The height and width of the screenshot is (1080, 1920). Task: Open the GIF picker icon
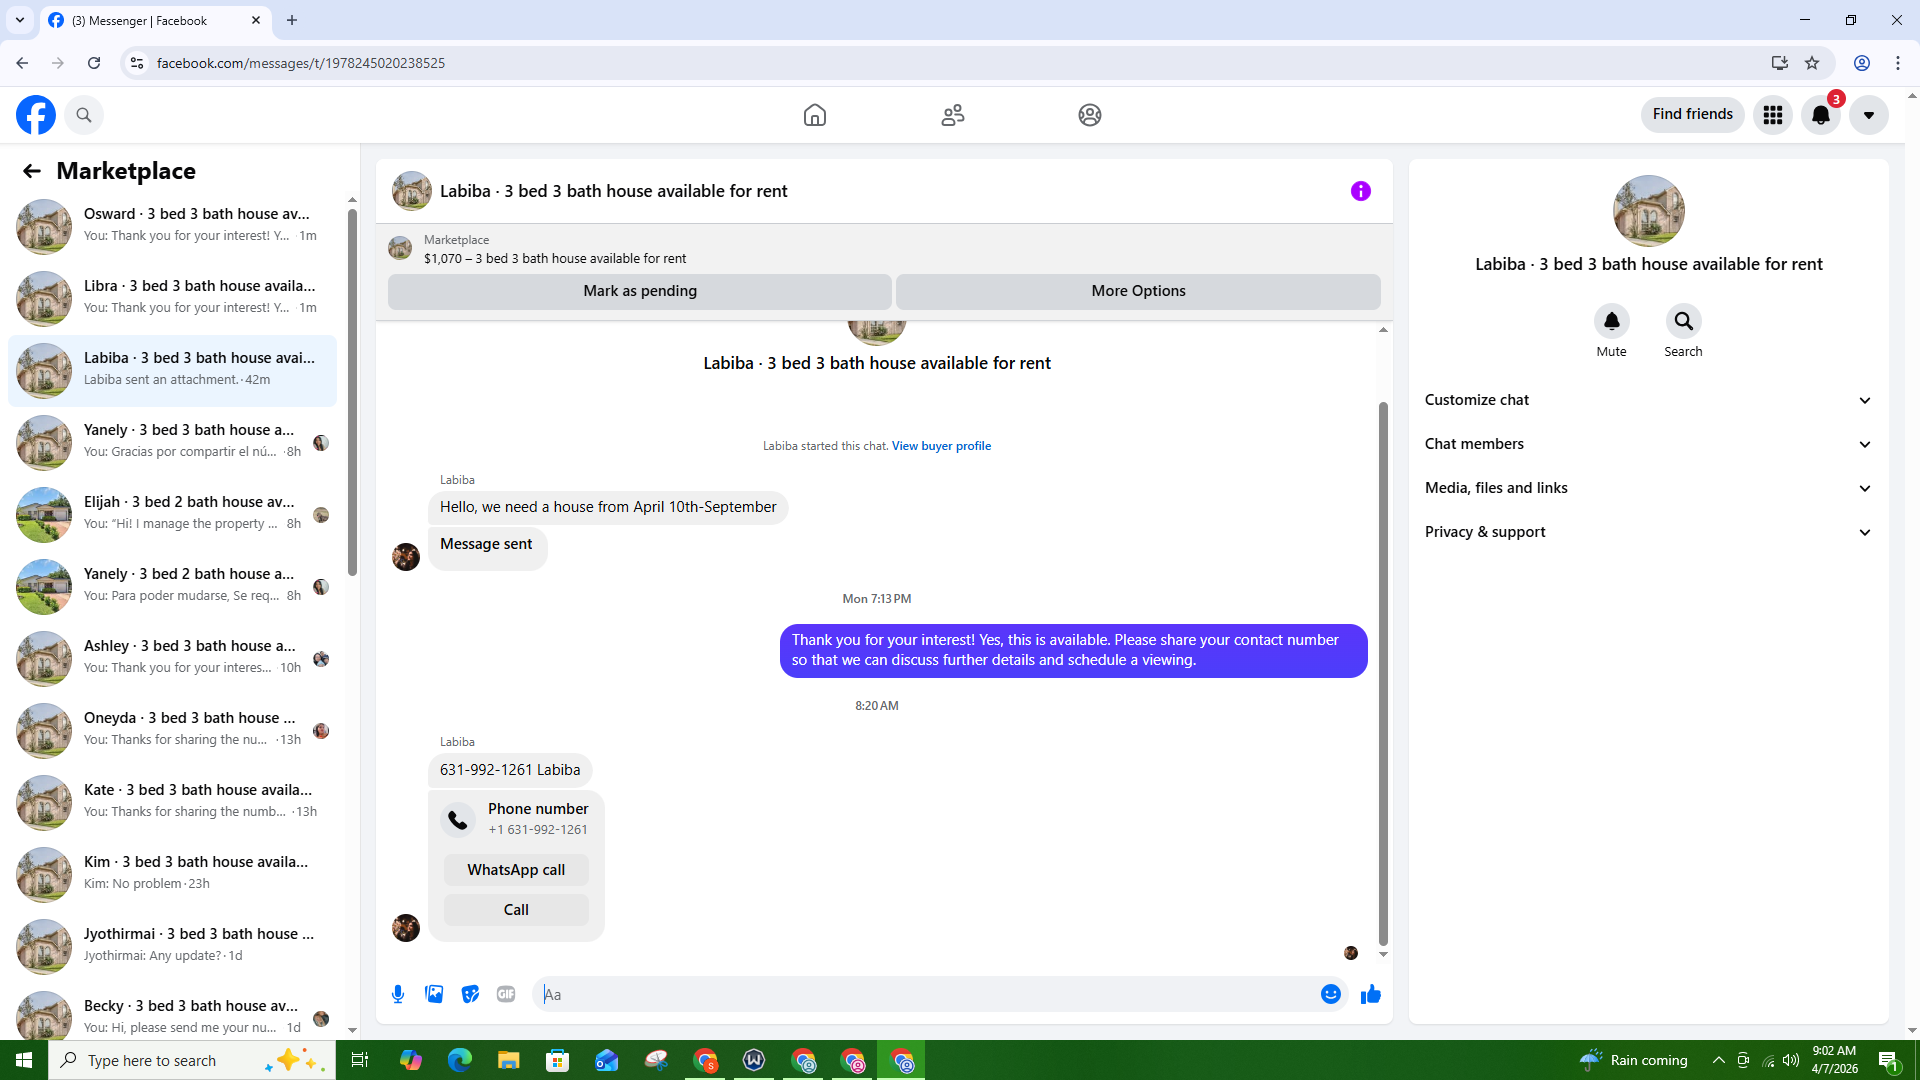tap(506, 994)
